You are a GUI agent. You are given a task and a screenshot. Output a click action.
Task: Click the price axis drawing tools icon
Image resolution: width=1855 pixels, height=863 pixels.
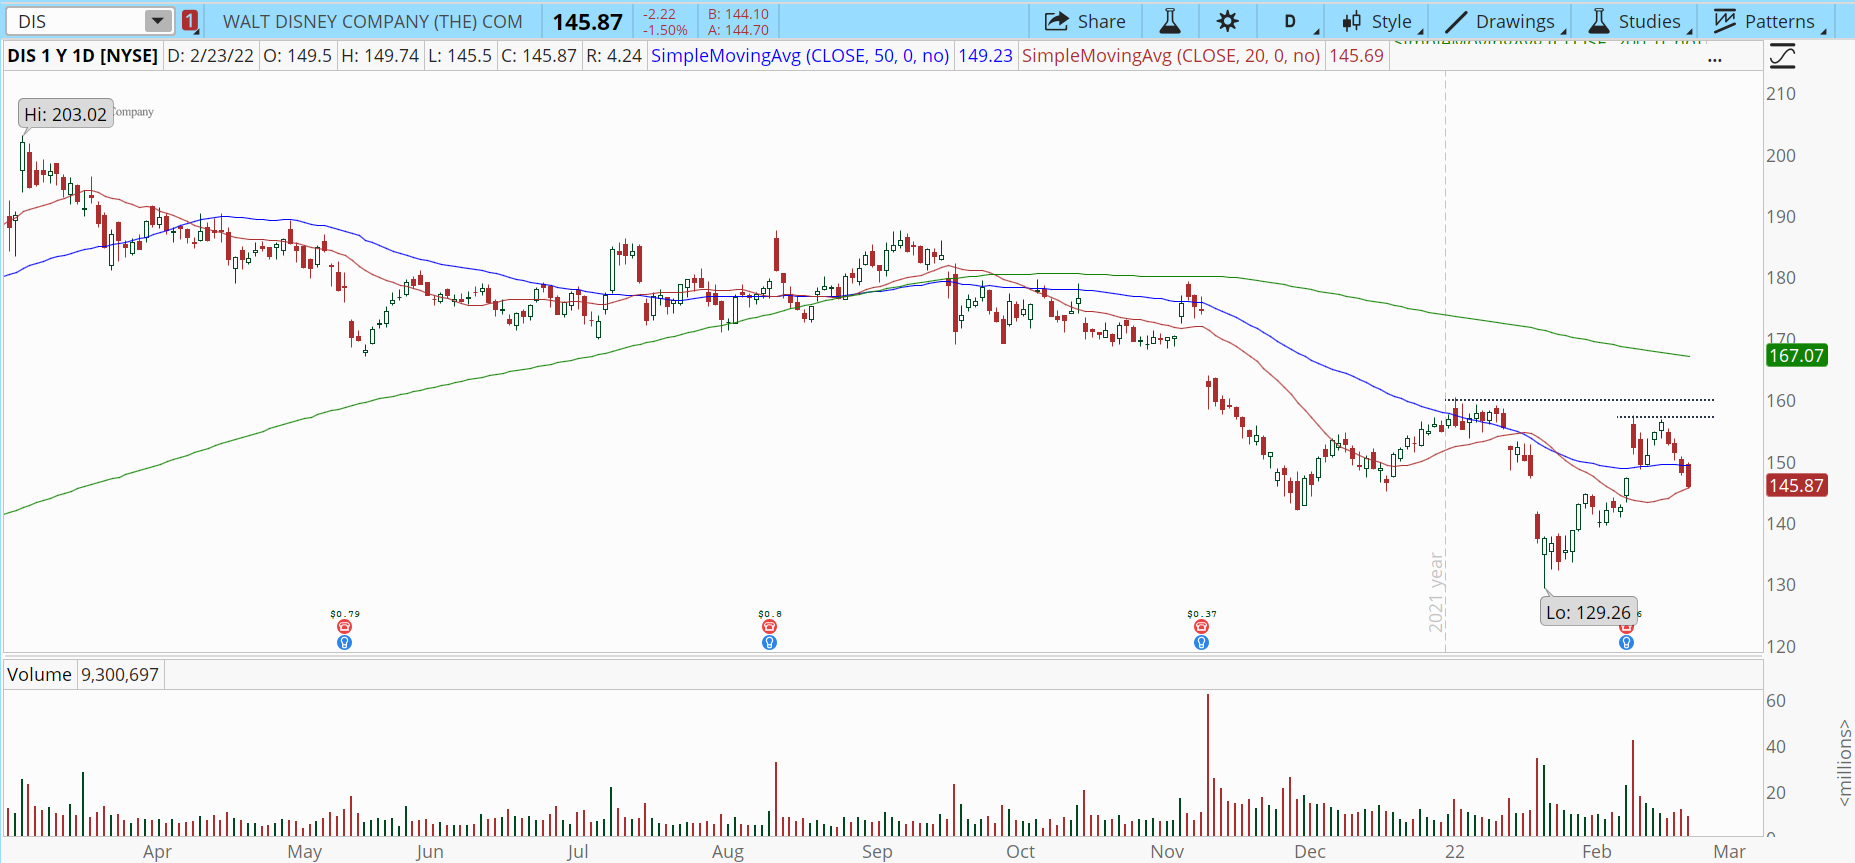[x=1782, y=57]
